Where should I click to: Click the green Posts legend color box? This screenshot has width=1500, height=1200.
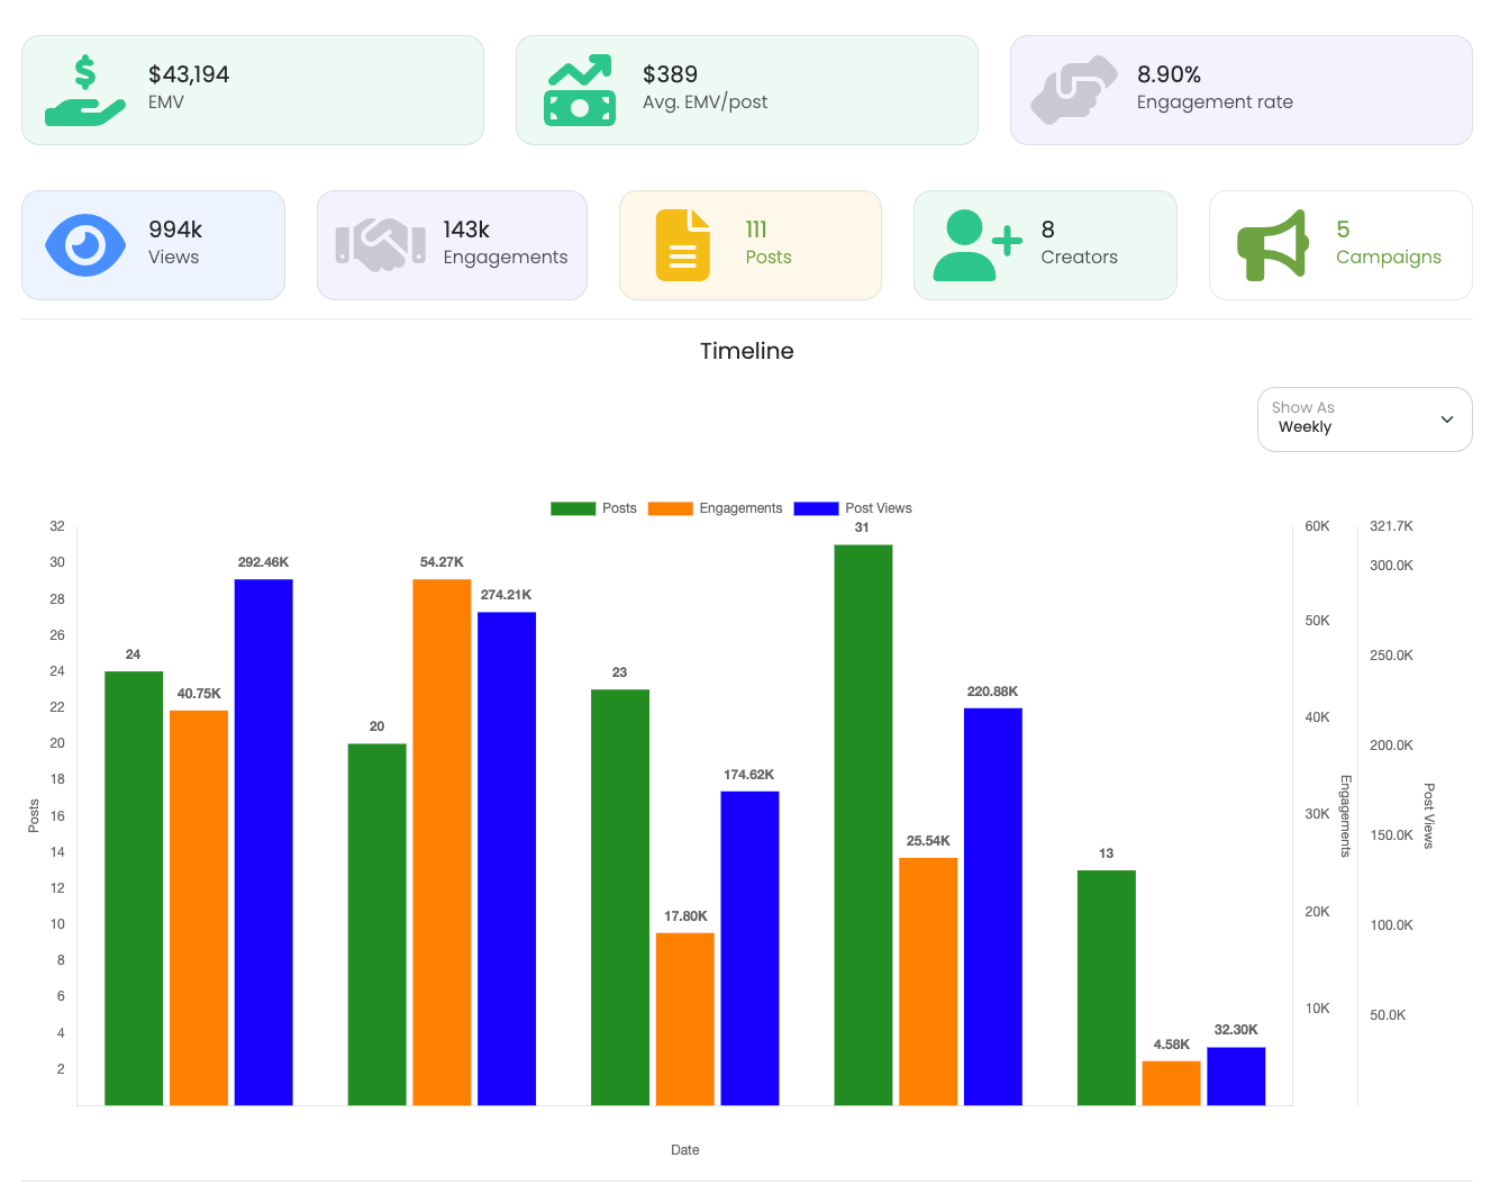click(x=573, y=508)
